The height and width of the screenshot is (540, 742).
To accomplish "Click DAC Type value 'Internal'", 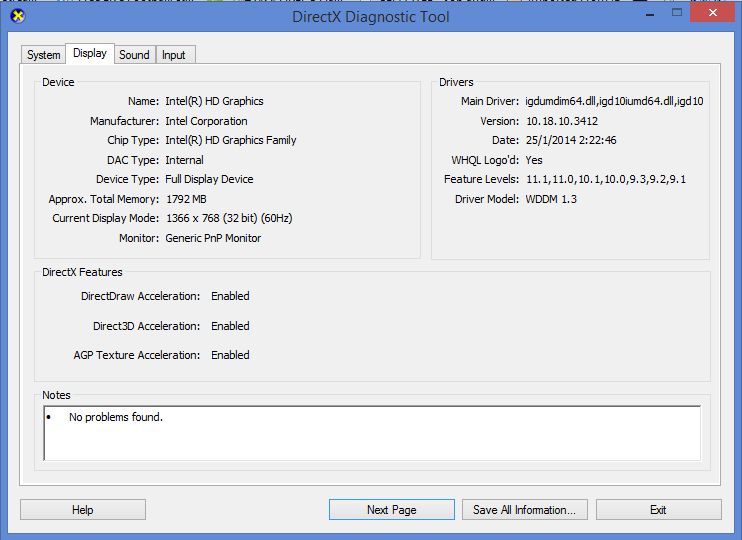I will pos(185,160).
